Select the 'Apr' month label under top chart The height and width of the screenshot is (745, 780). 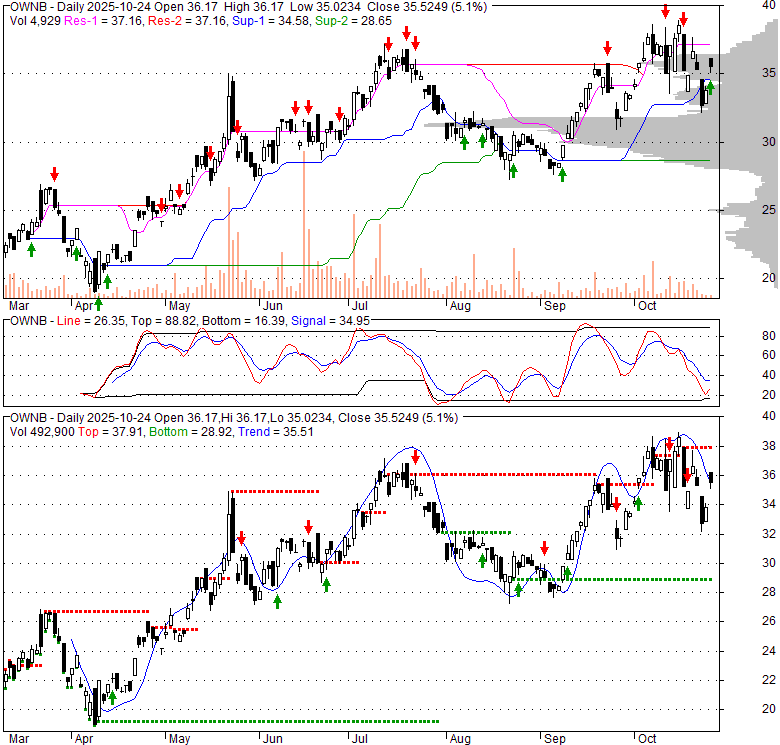84,306
